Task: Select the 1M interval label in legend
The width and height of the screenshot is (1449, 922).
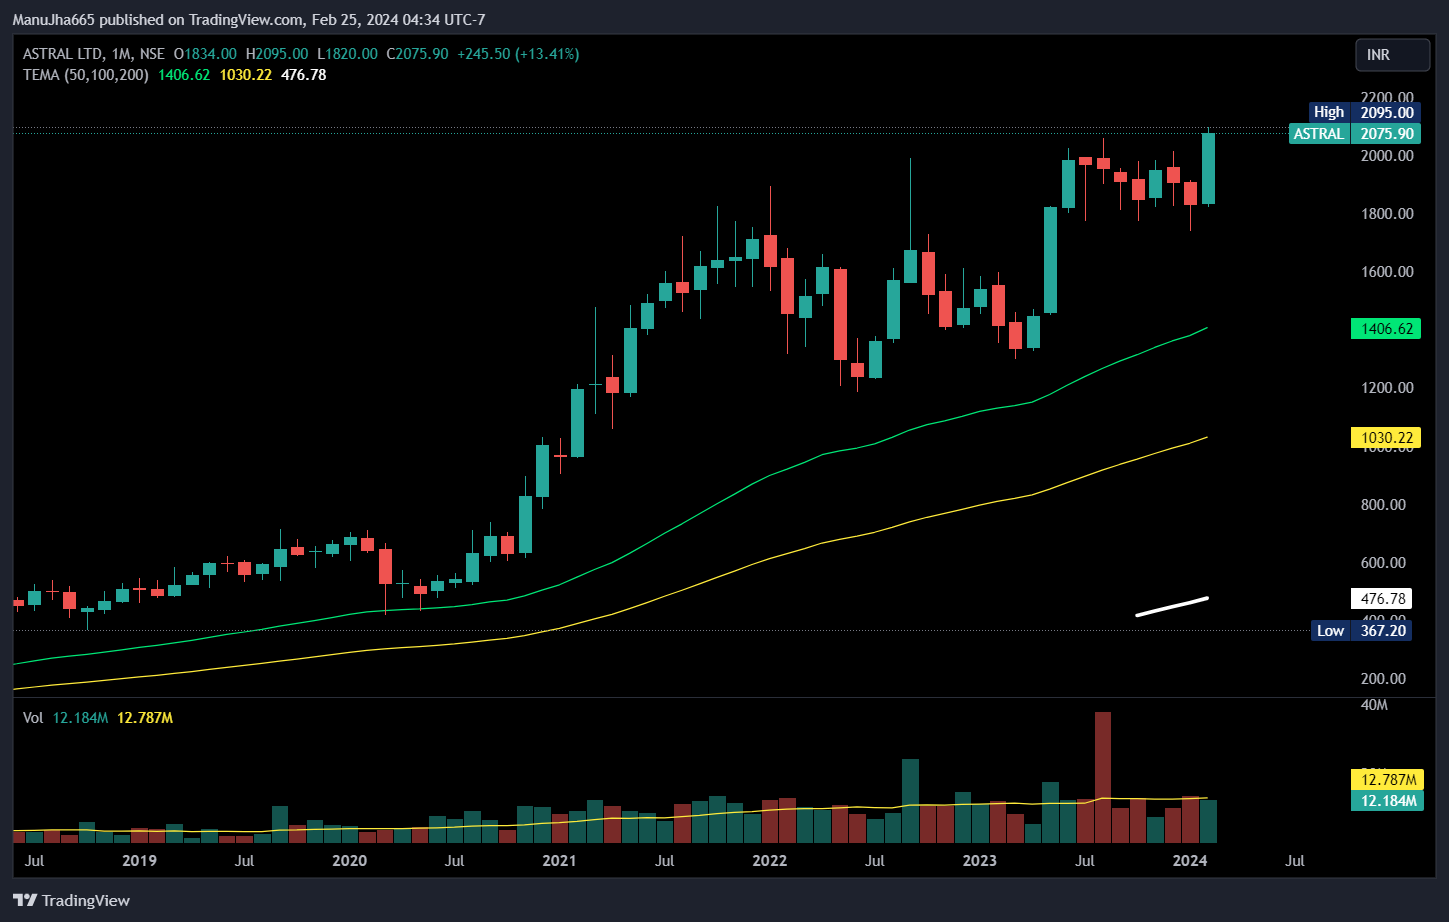Action: 121,54
